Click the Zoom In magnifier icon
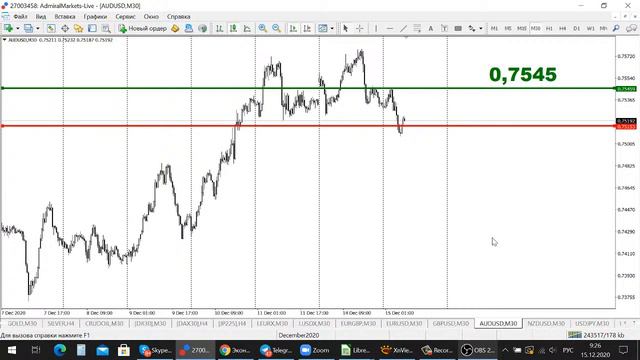 pos(262,28)
